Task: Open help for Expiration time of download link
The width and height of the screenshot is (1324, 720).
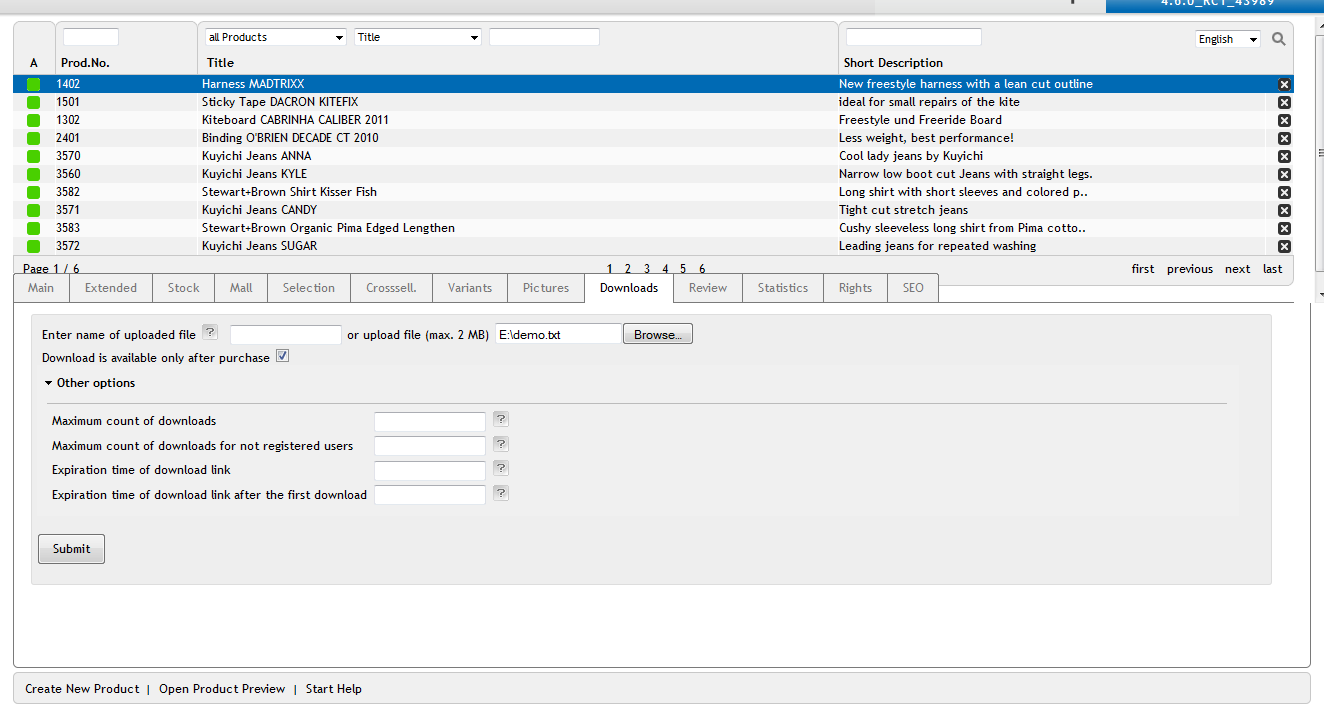Action: 501,468
